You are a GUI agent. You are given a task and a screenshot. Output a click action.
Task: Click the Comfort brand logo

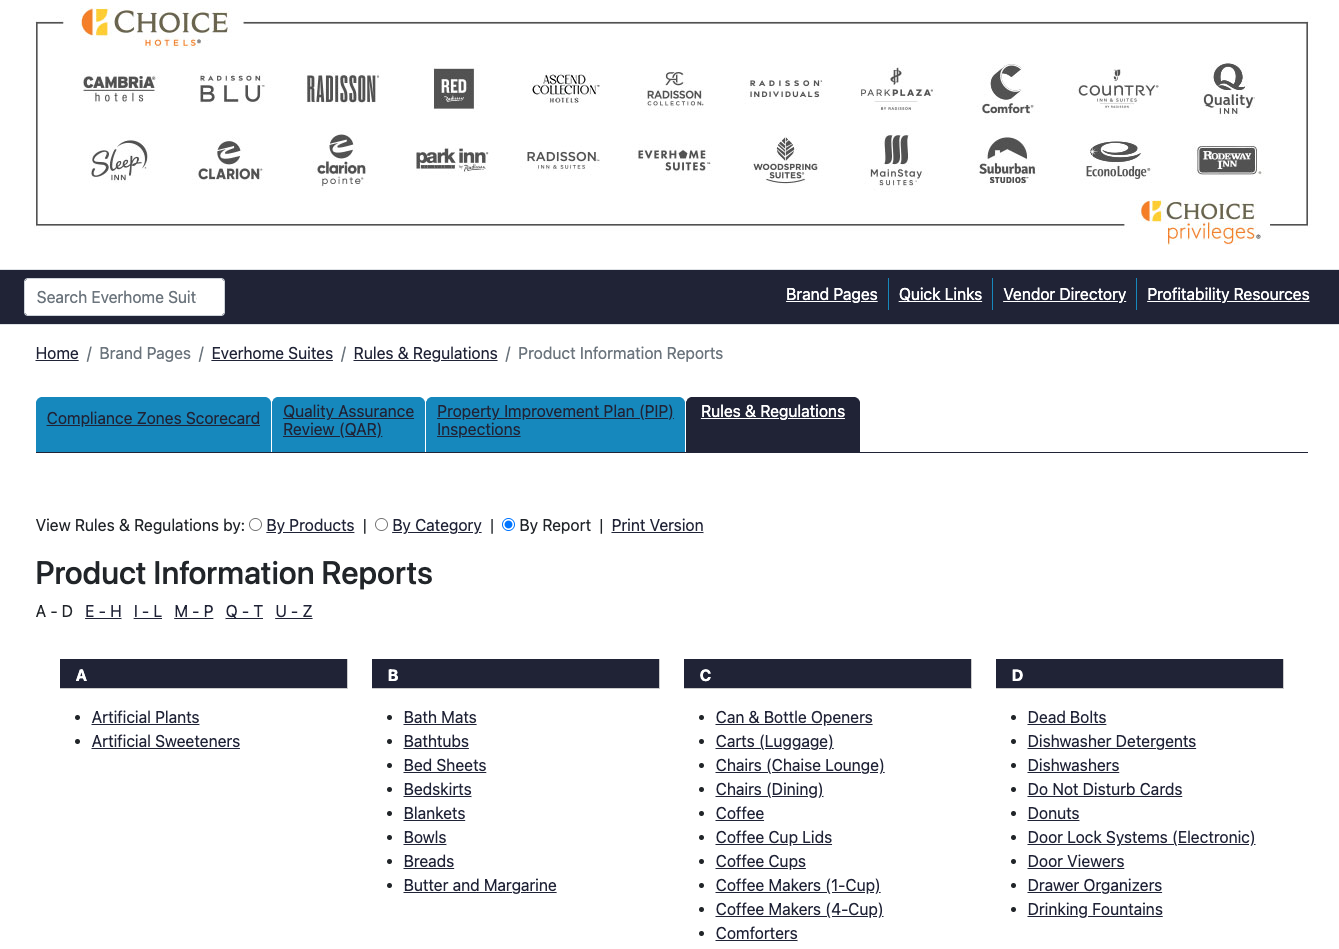[x=1007, y=89]
